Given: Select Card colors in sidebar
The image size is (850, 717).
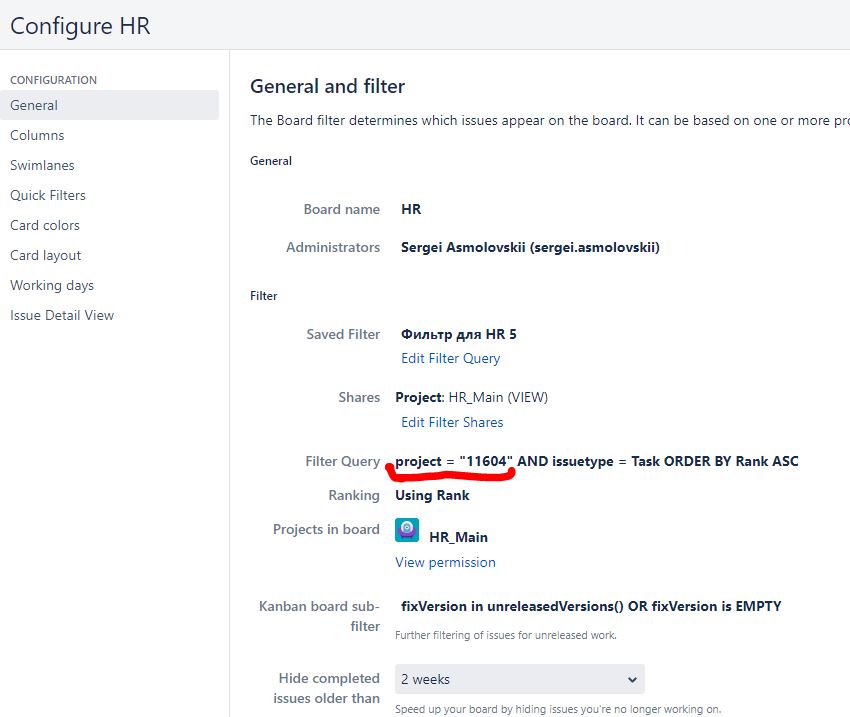Looking at the screenshot, I should click(45, 225).
